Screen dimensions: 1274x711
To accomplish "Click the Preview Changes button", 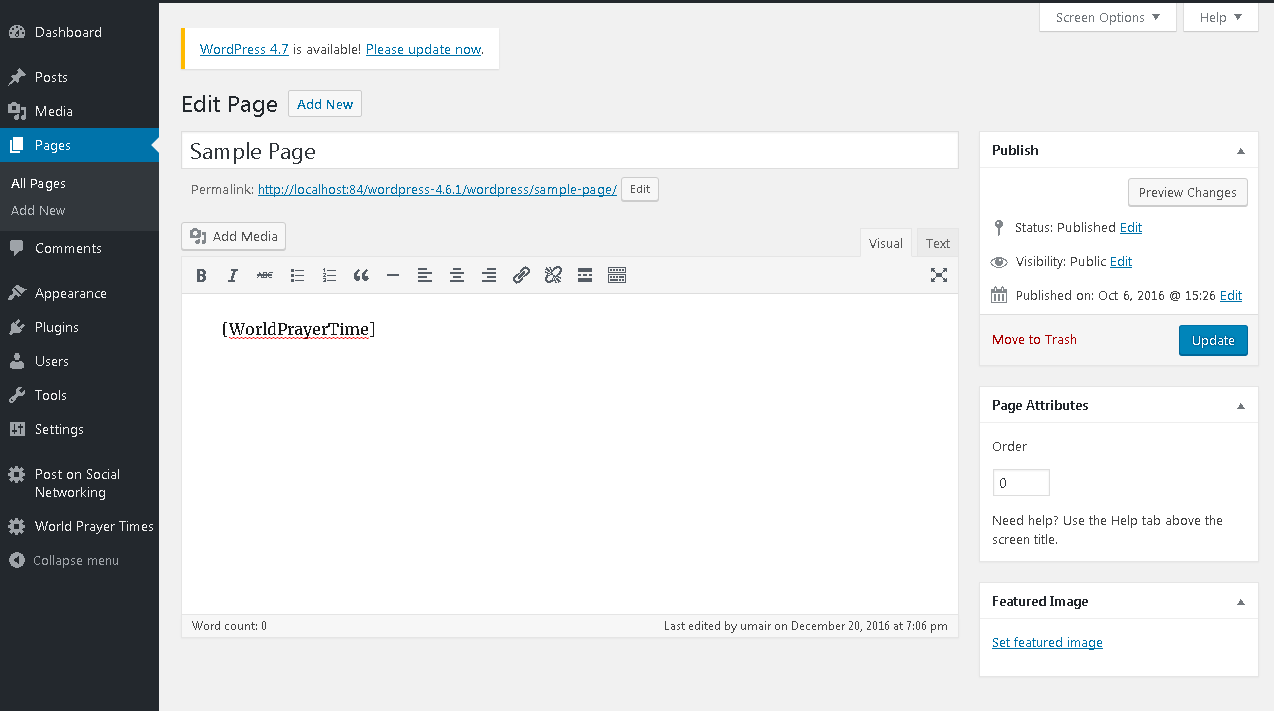I will tap(1188, 193).
